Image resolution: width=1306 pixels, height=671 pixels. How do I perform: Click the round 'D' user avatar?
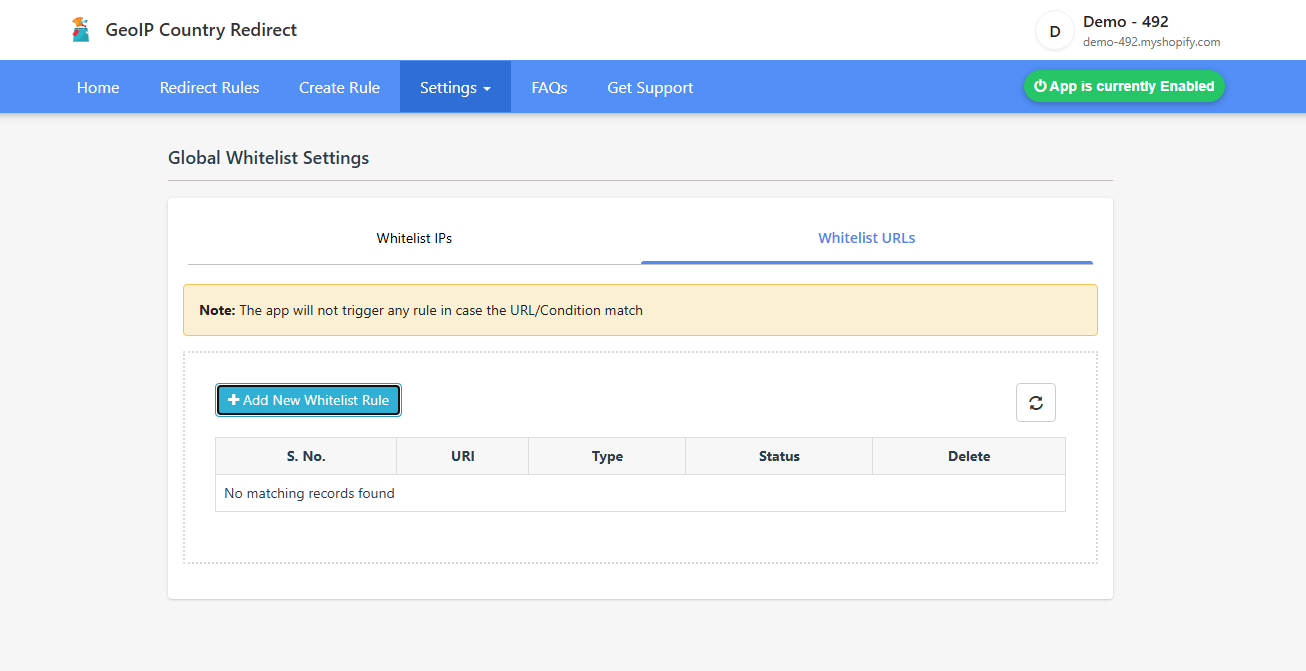pyautogui.click(x=1054, y=31)
